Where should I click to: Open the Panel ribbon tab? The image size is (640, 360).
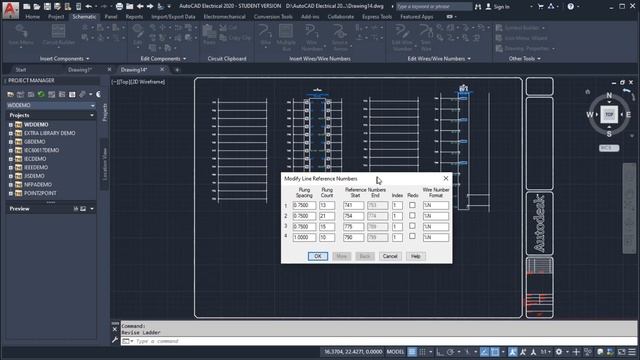[x=111, y=17]
